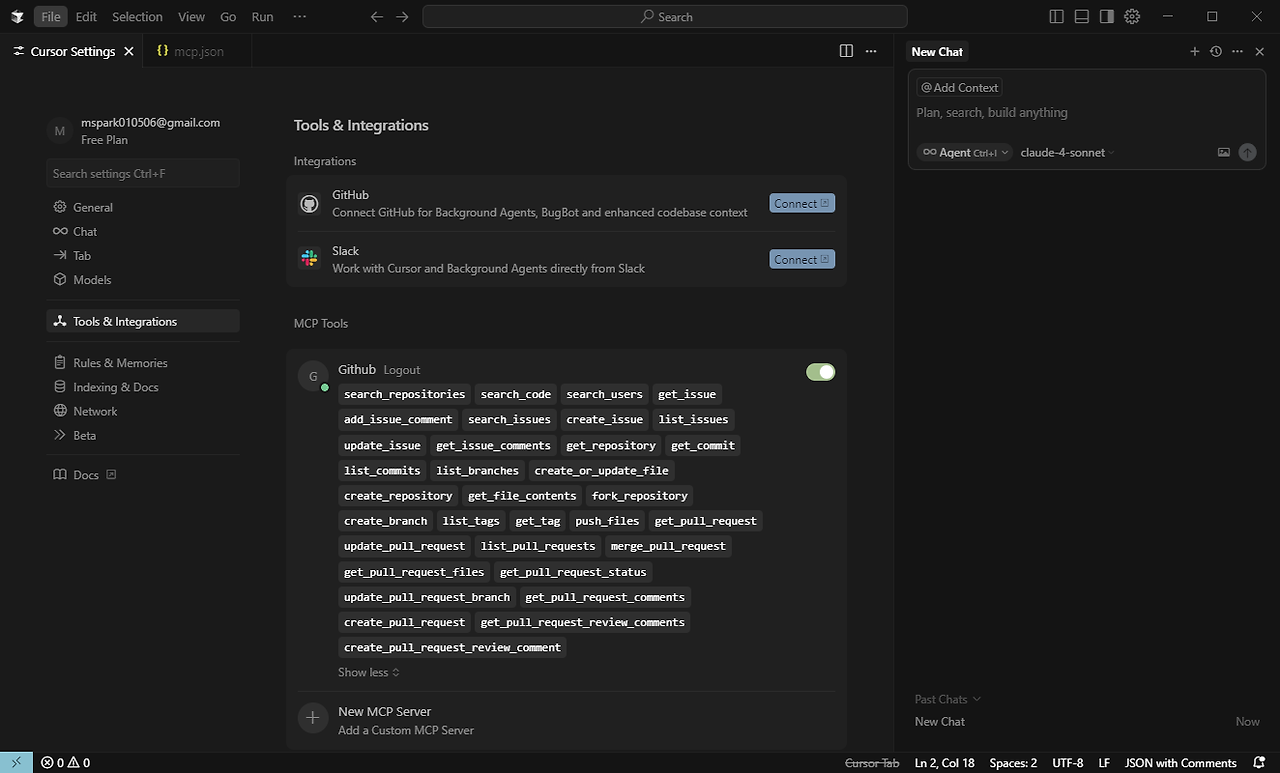Open the Edit menu
Viewport: 1280px width, 773px height.
(86, 17)
